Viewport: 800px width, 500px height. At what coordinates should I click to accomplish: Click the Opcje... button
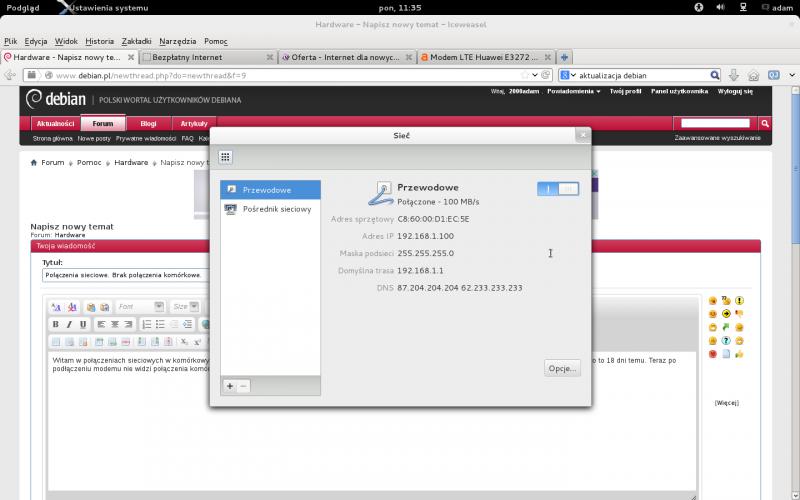562,368
